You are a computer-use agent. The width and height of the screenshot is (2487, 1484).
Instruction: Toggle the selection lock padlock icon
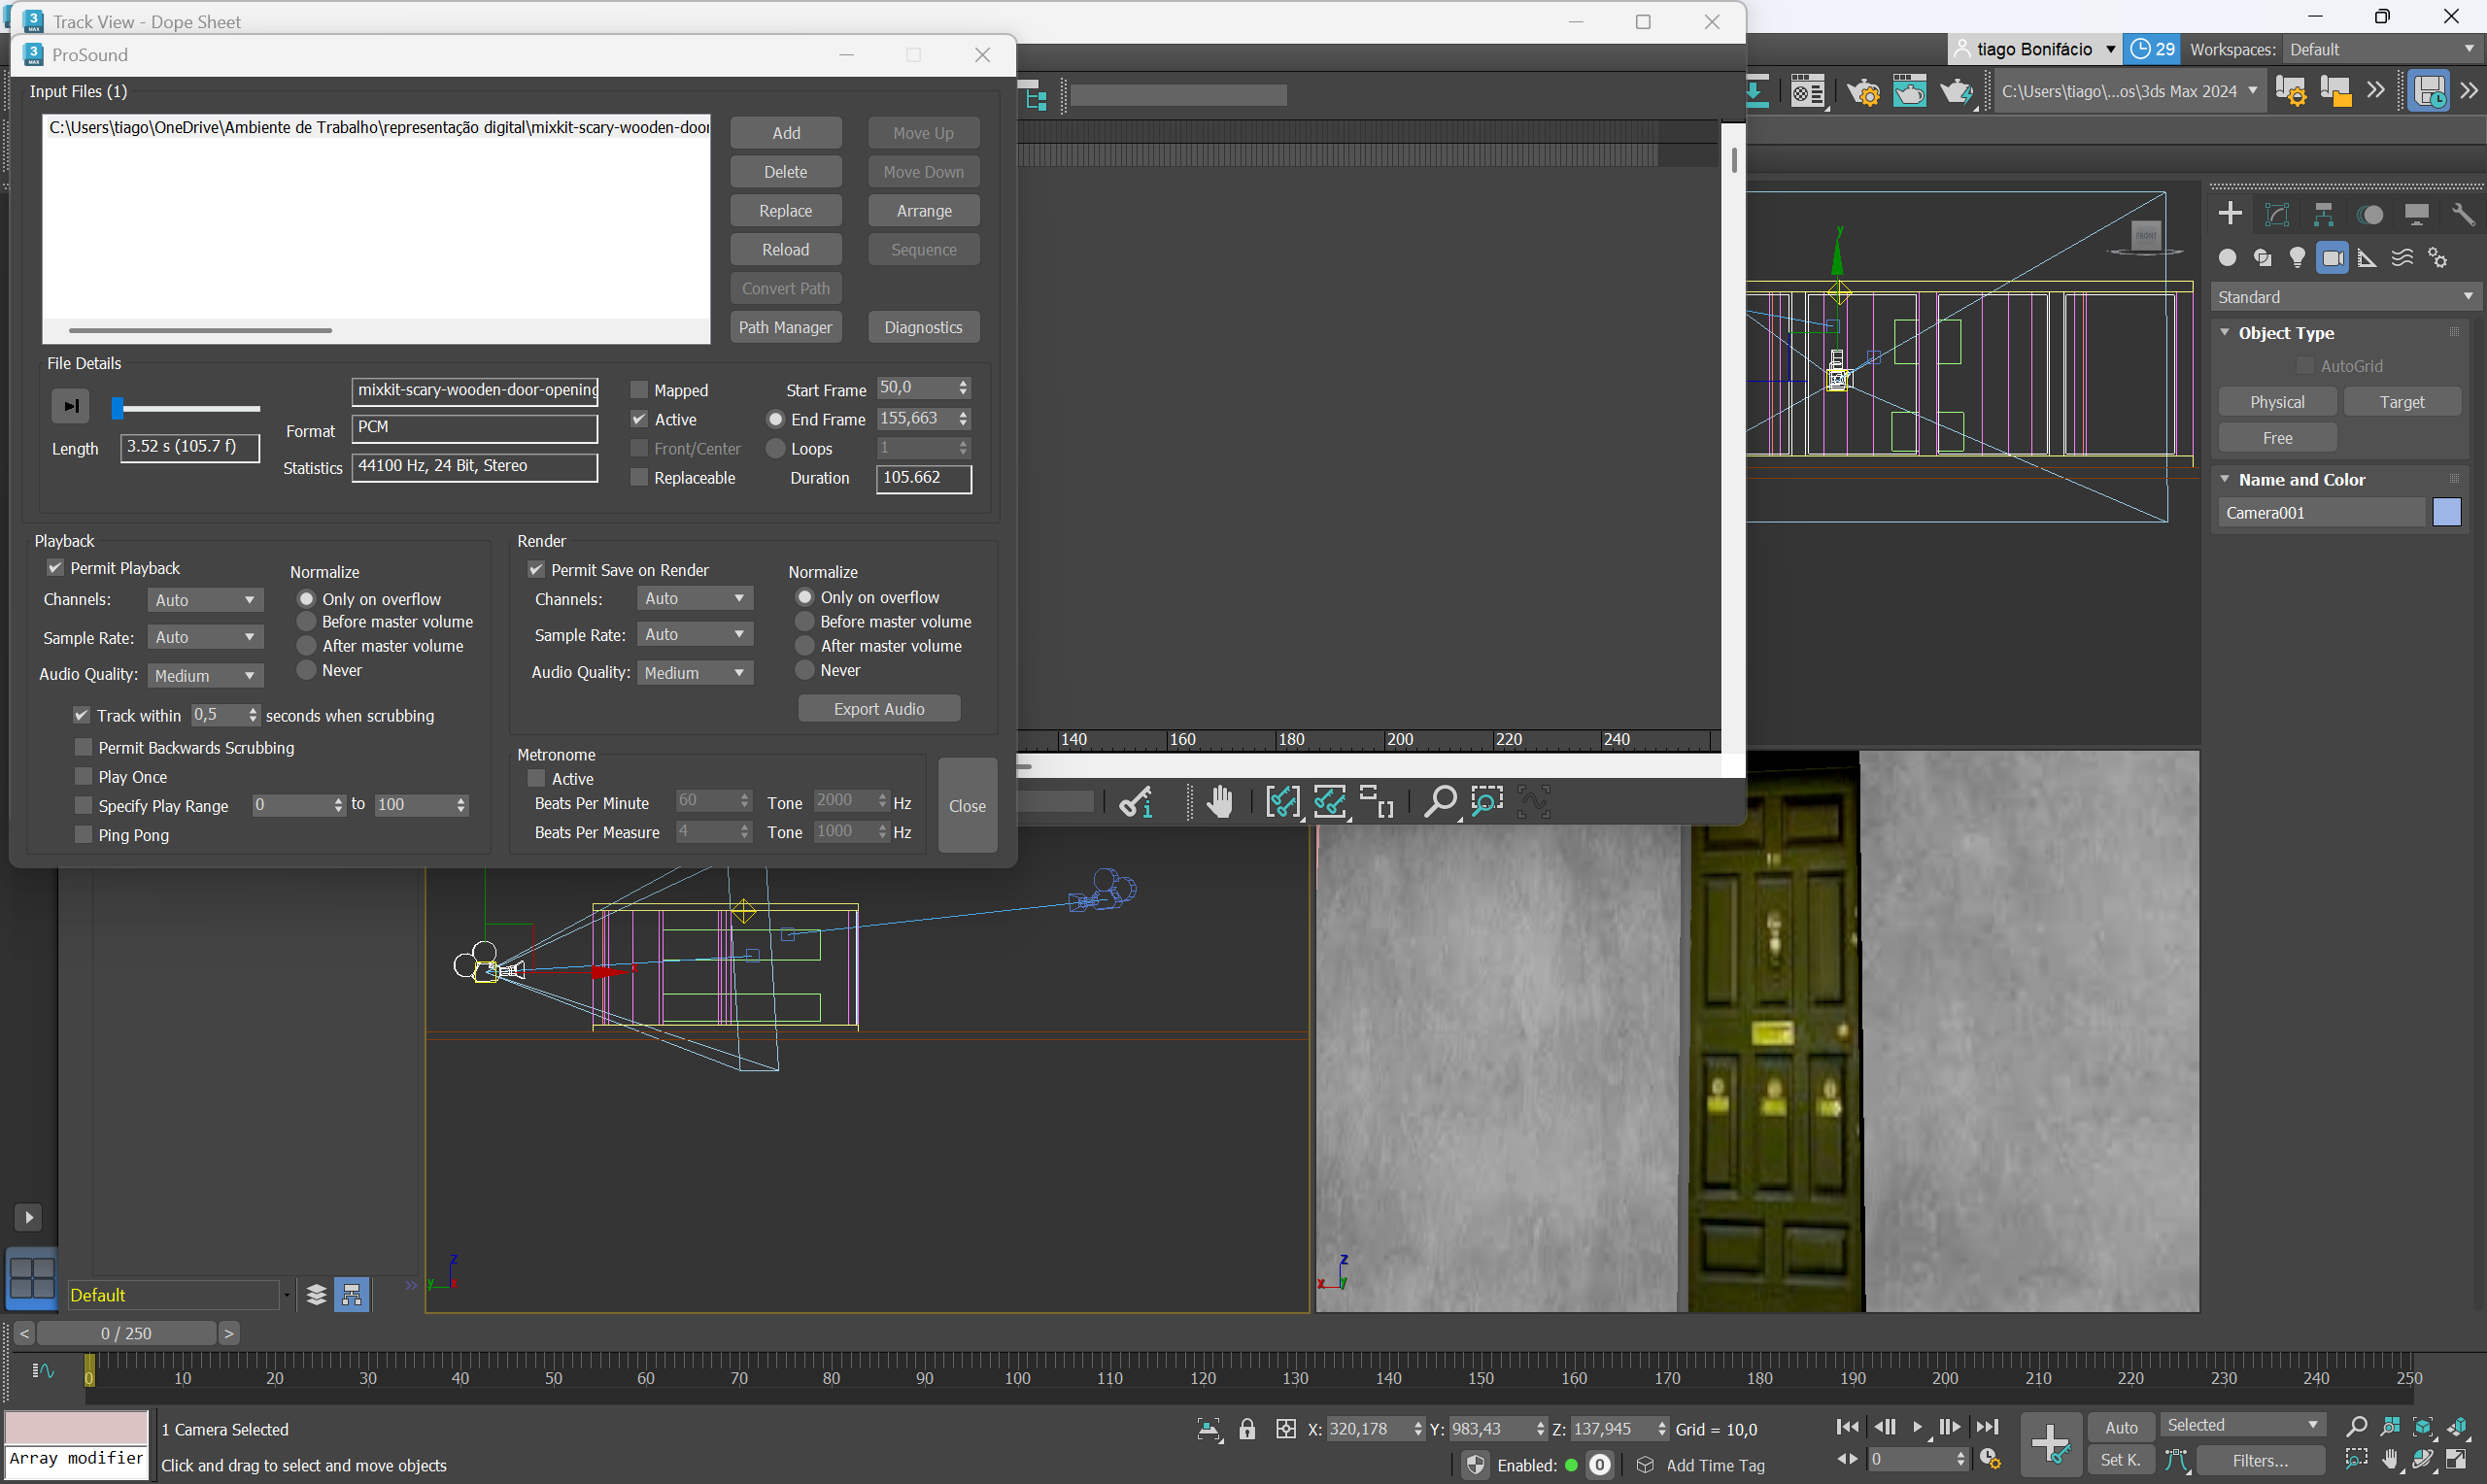coord(1247,1429)
